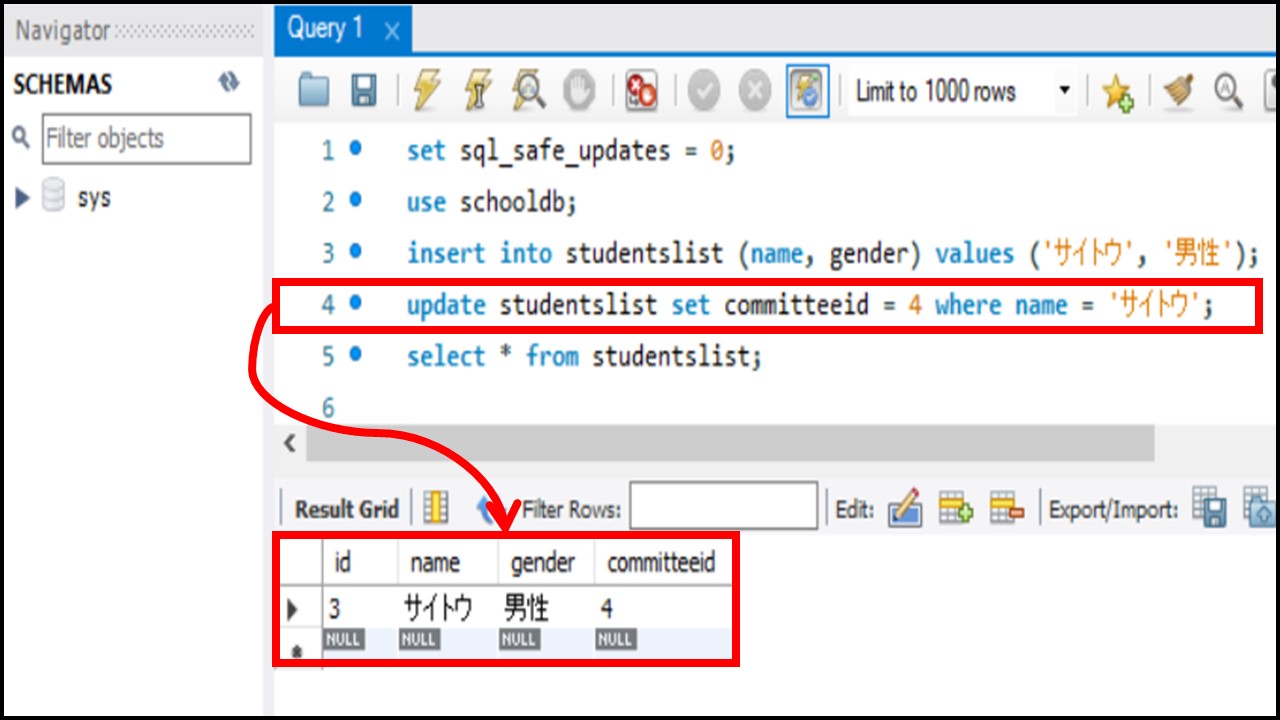Select cell with id value 3

pos(360,608)
